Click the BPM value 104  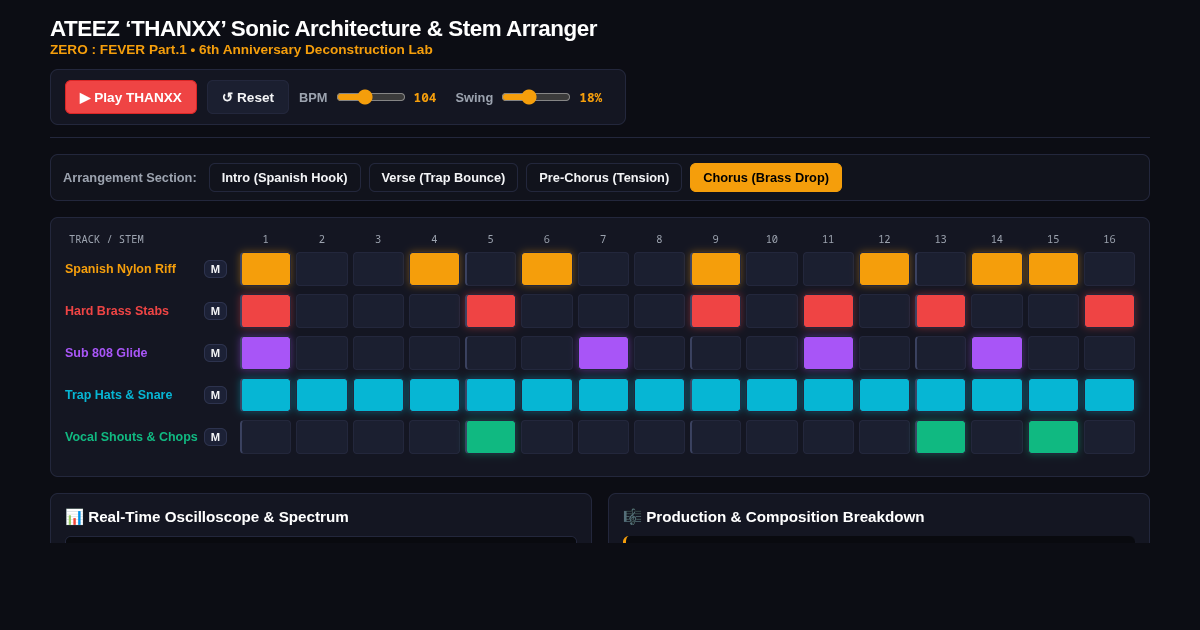425,98
